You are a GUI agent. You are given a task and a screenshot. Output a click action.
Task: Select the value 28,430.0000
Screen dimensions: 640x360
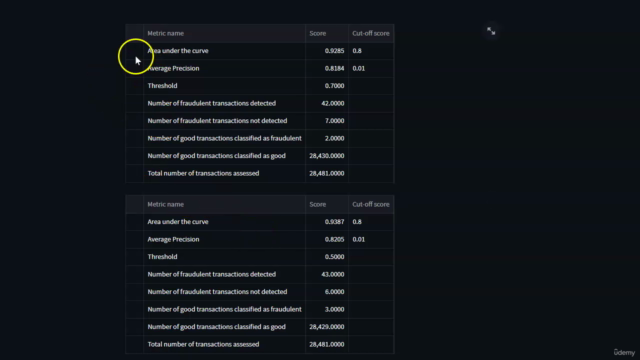[327, 156]
